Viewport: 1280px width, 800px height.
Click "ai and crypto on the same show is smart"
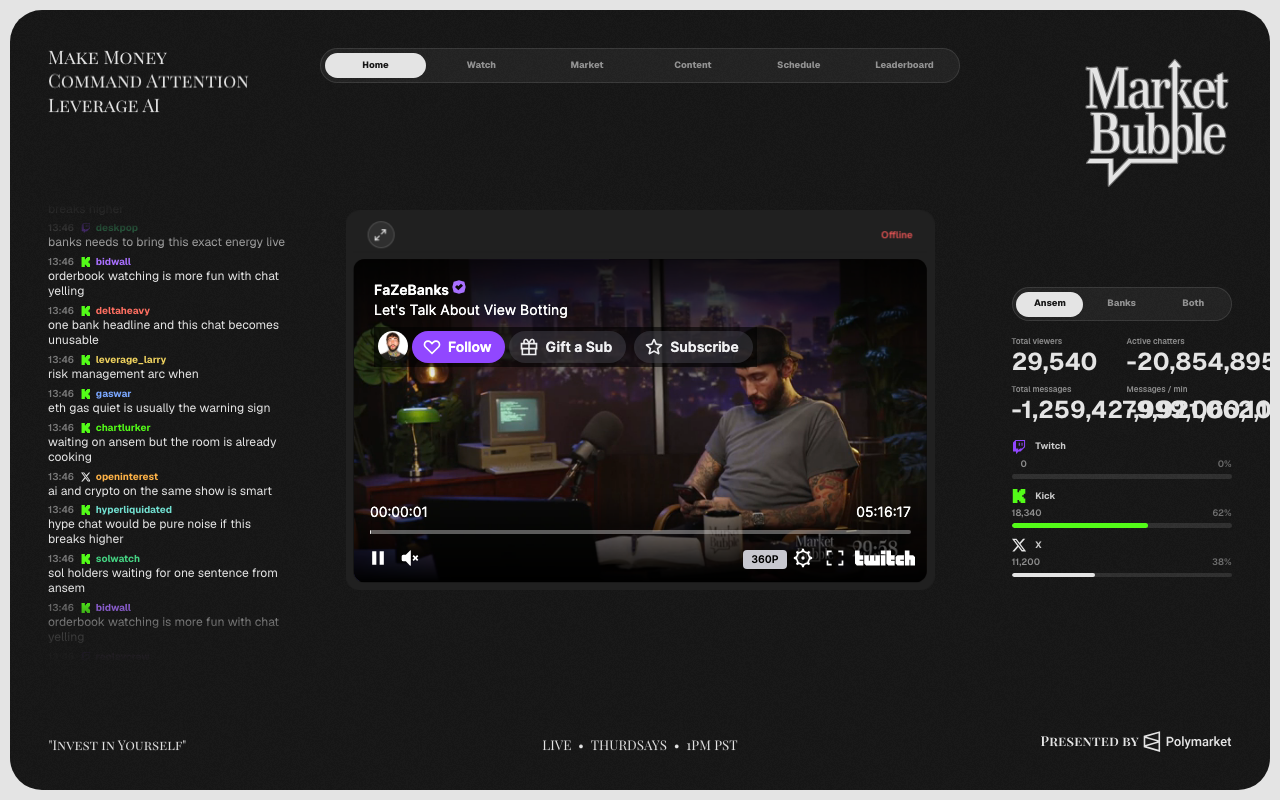point(160,491)
